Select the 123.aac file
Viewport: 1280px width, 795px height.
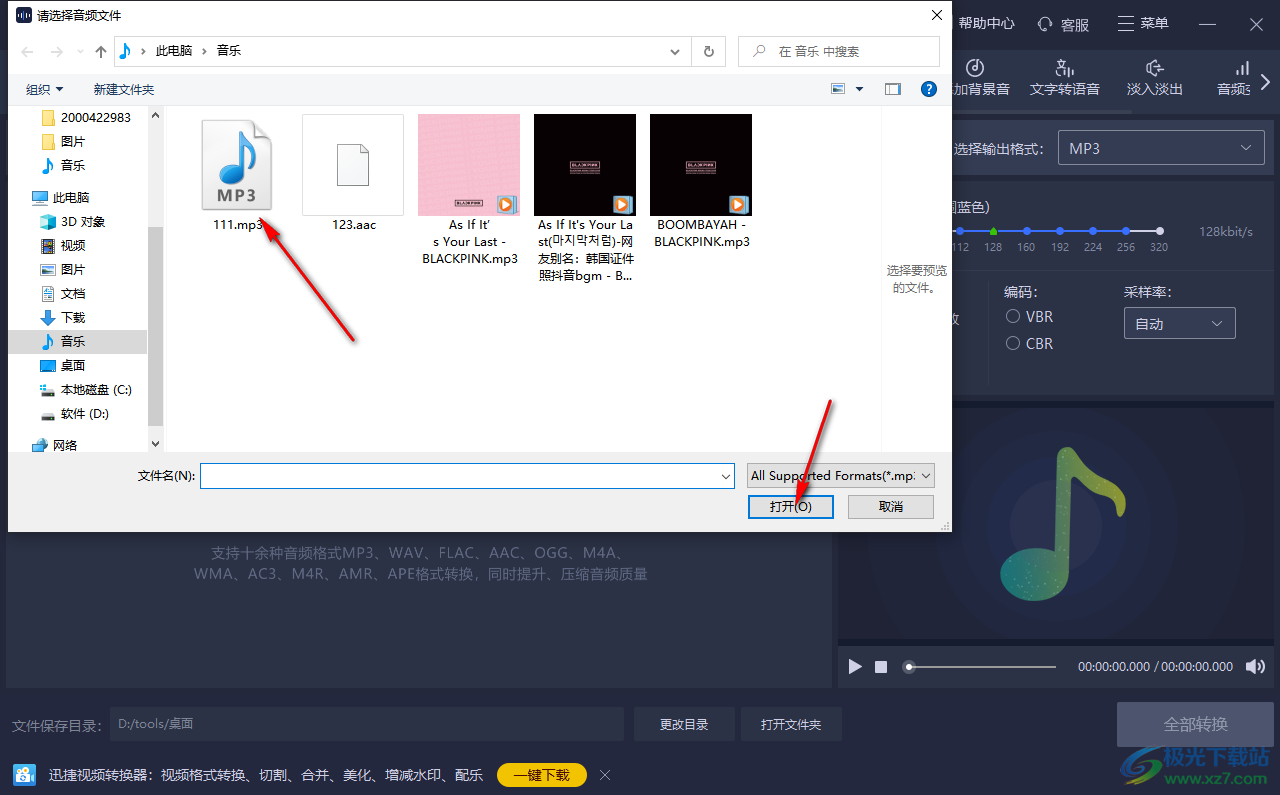pyautogui.click(x=353, y=165)
